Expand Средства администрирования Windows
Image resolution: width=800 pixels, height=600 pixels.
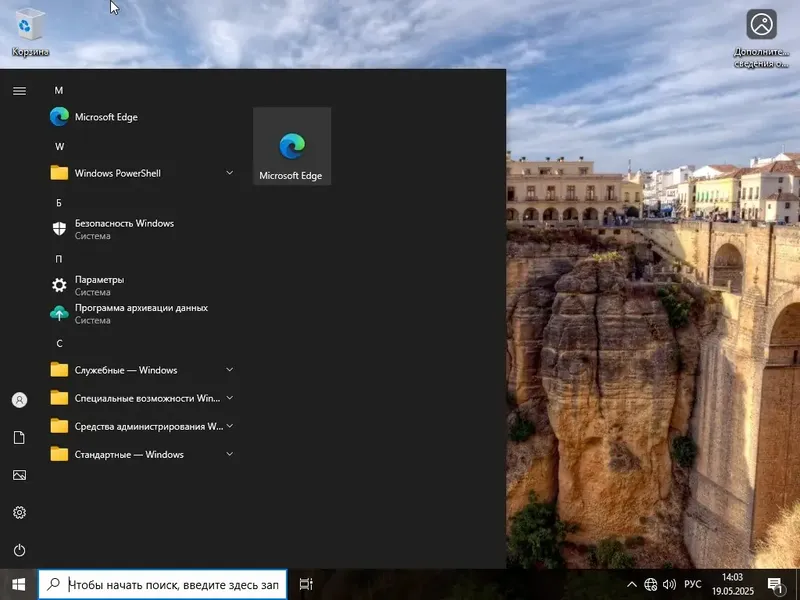pyautogui.click(x=229, y=426)
